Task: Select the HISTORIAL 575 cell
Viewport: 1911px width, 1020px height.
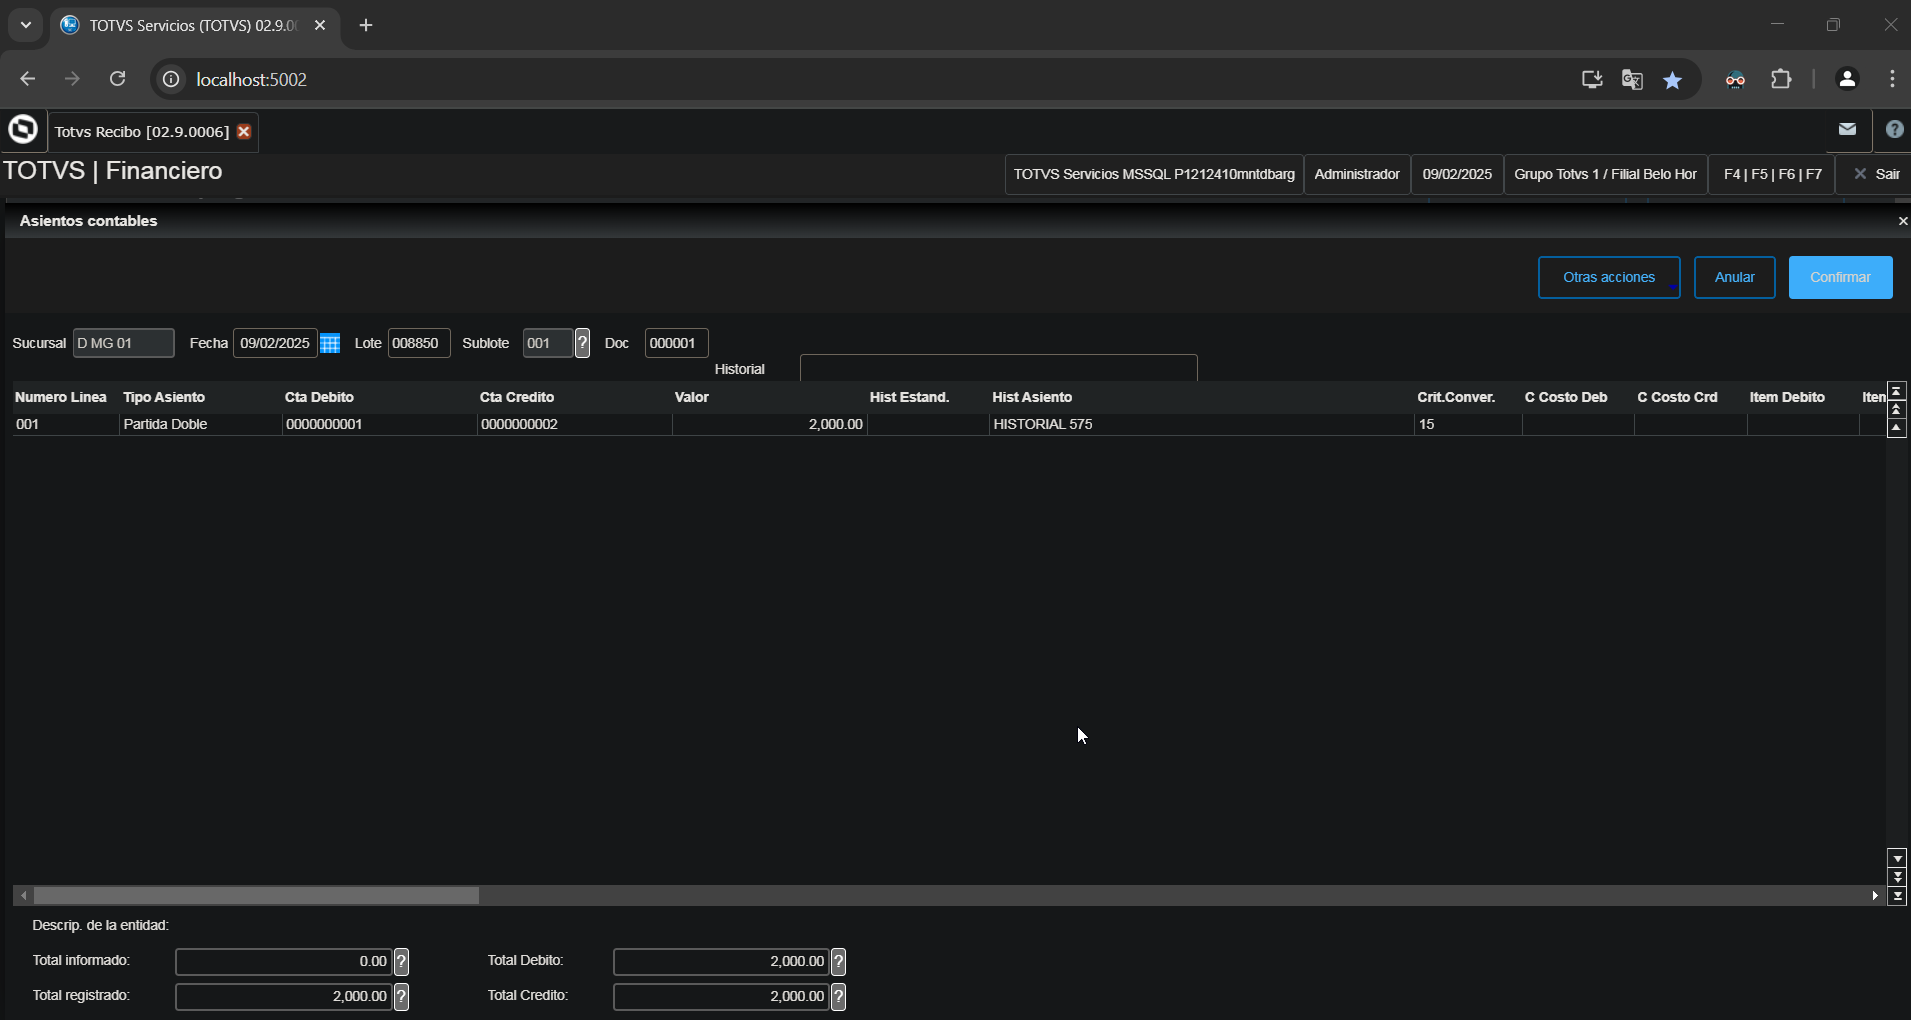Action: point(1202,425)
